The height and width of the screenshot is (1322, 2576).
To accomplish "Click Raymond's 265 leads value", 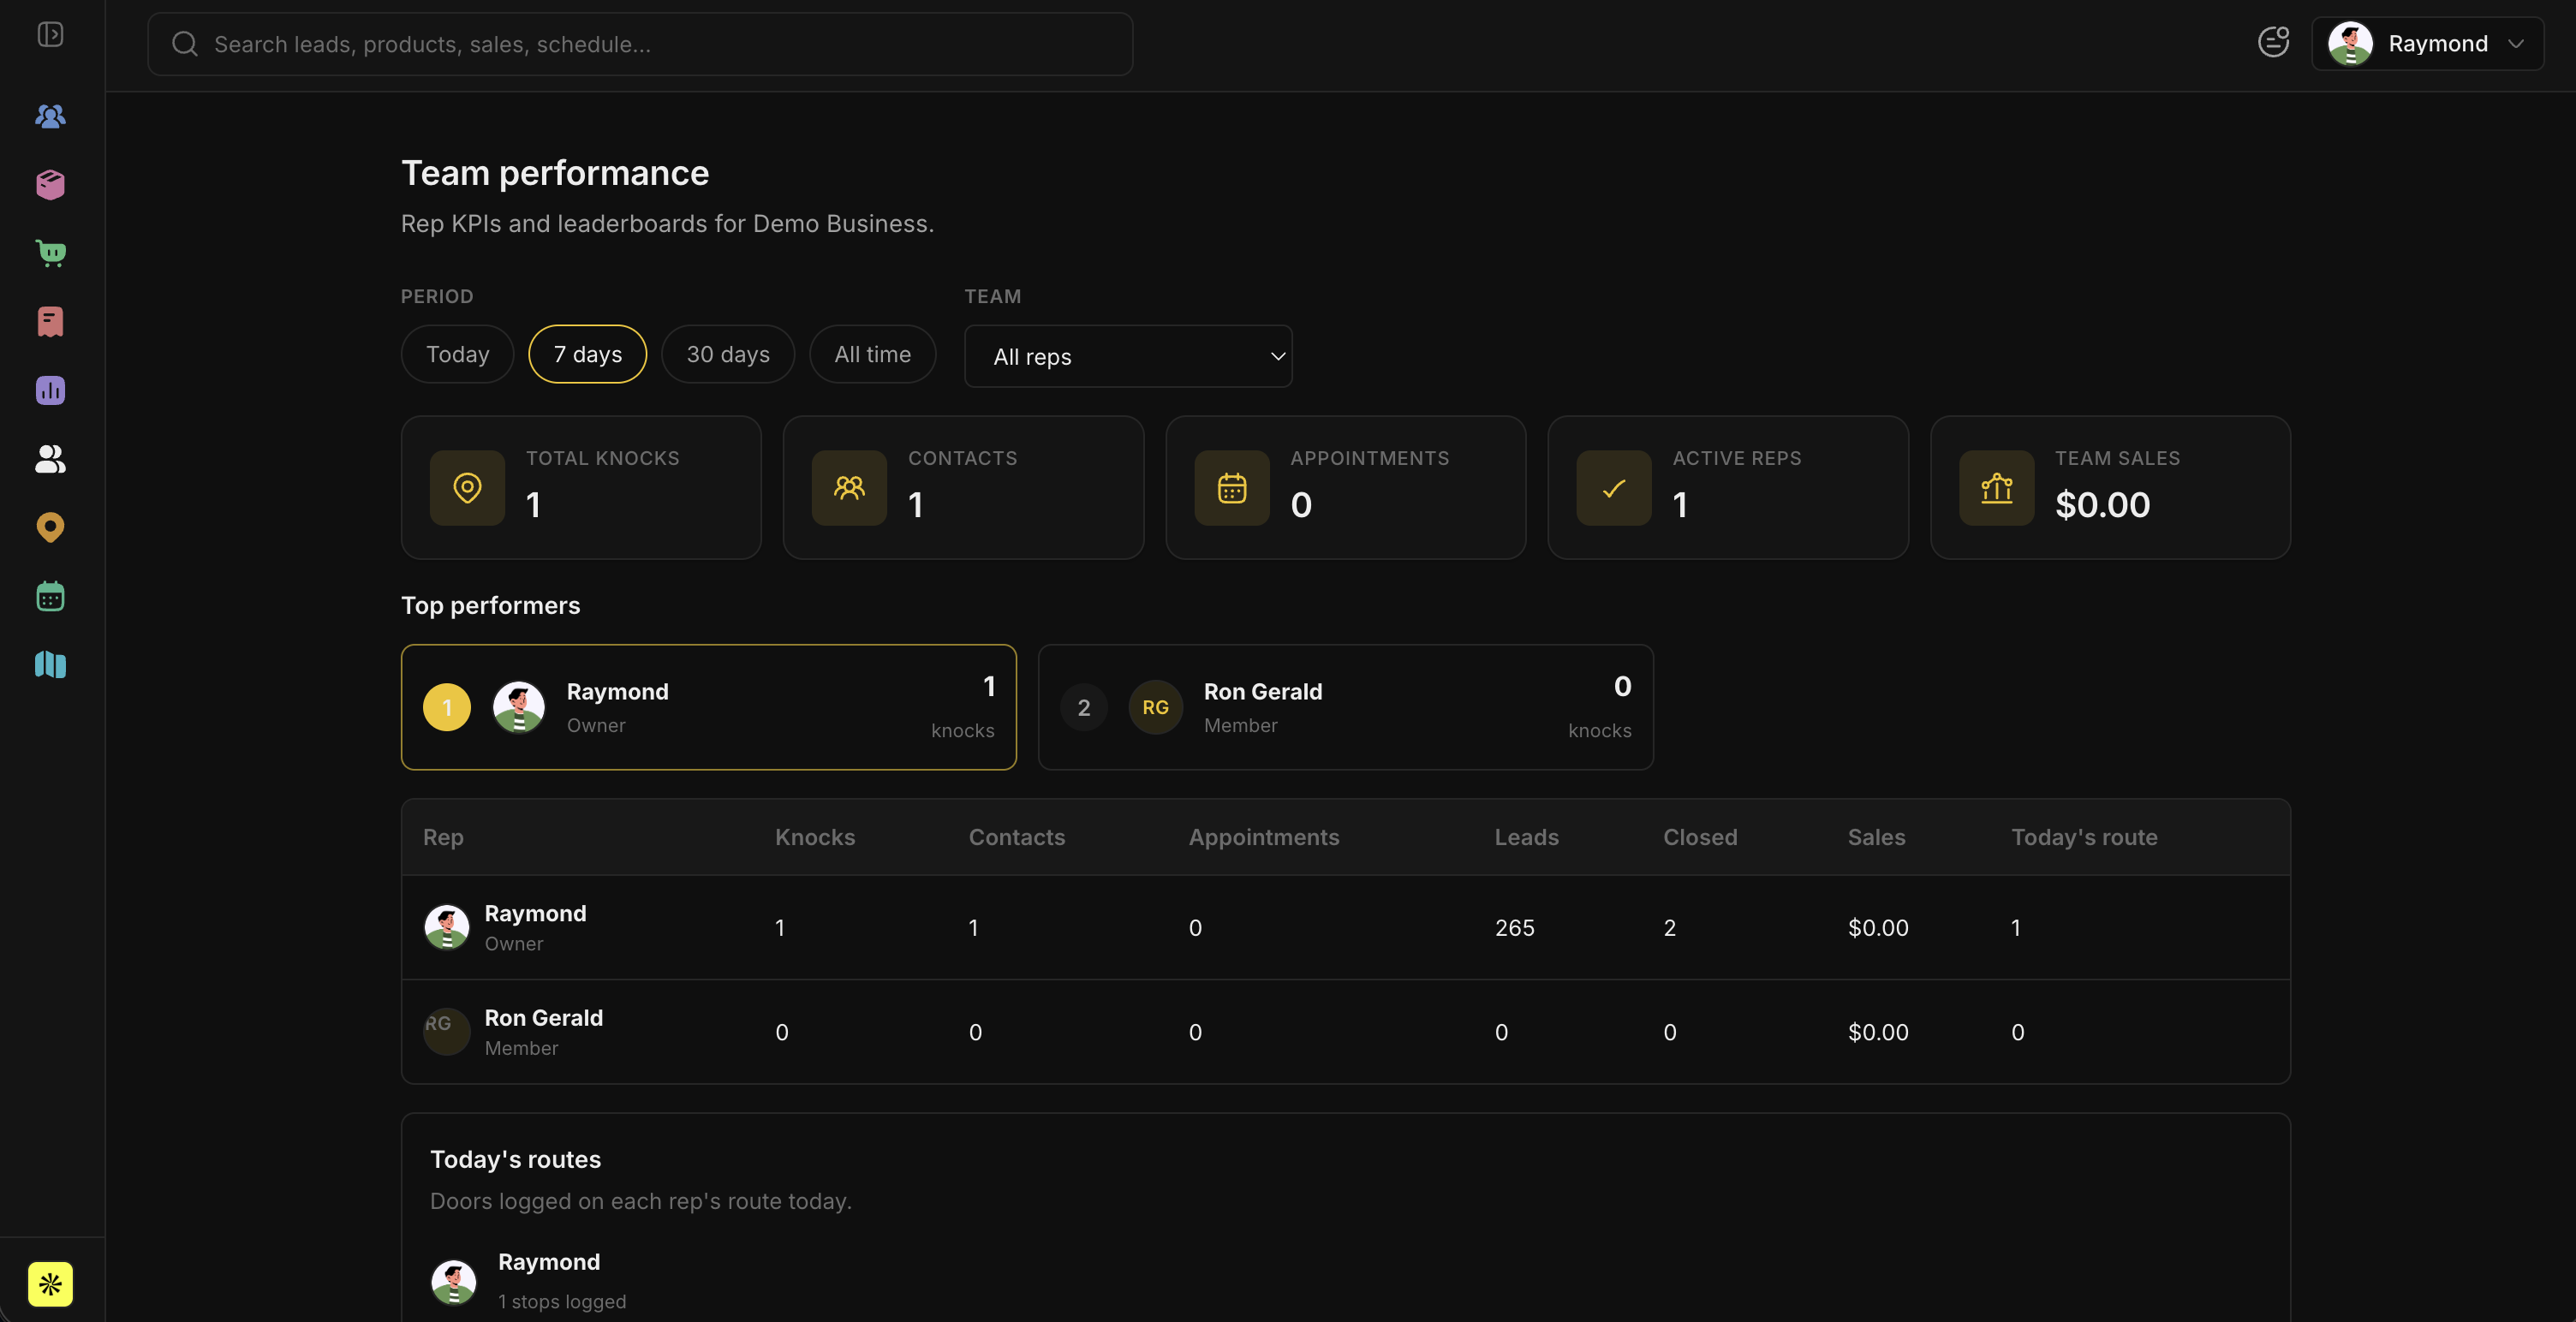I will (x=1515, y=927).
